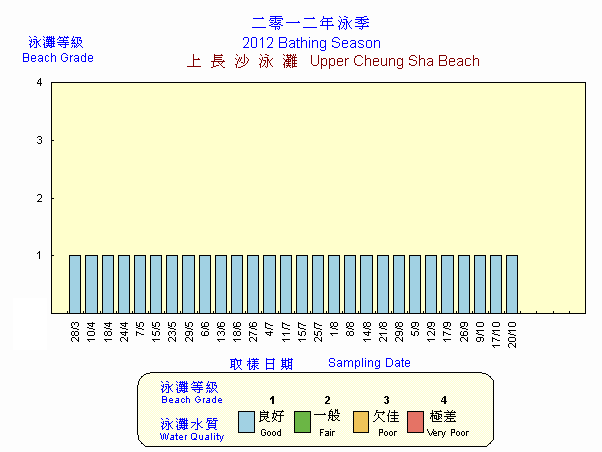
Task: Click y-axis tick value 1
Action: click(x=39, y=255)
